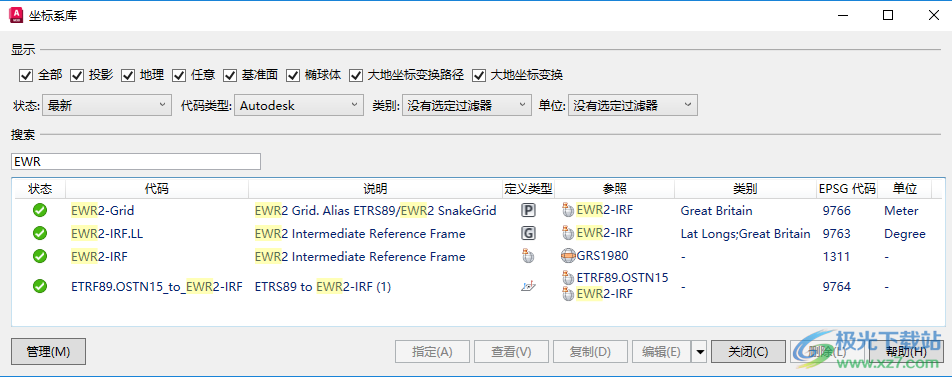Click the 管理(M) button
Screen dimensions: 952x379
(x=49, y=352)
